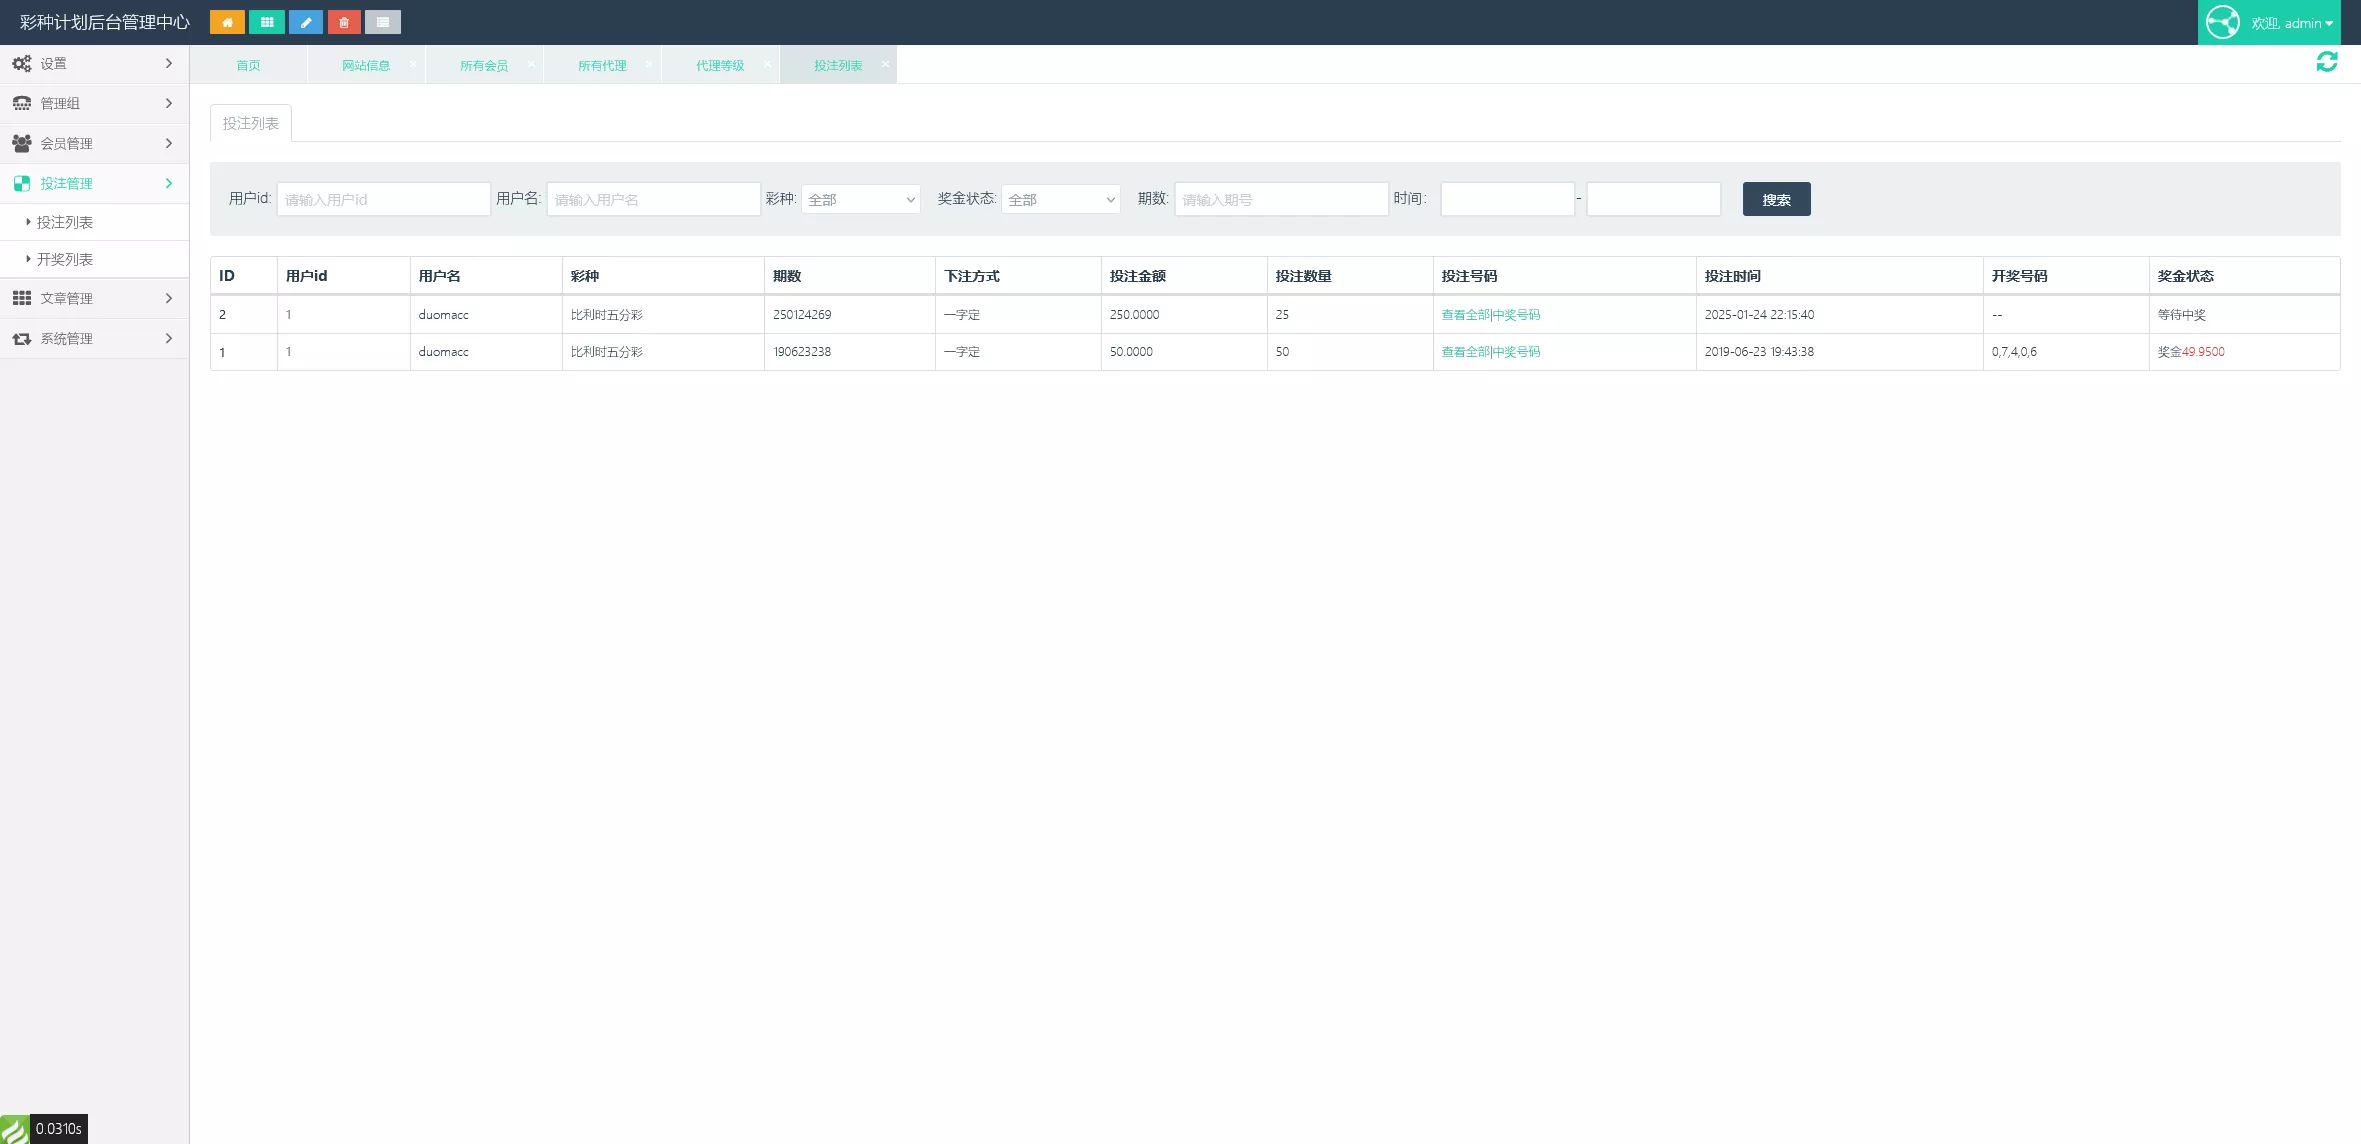Click the orange home icon button
This screenshot has height=1144, width=2361.
(x=227, y=22)
